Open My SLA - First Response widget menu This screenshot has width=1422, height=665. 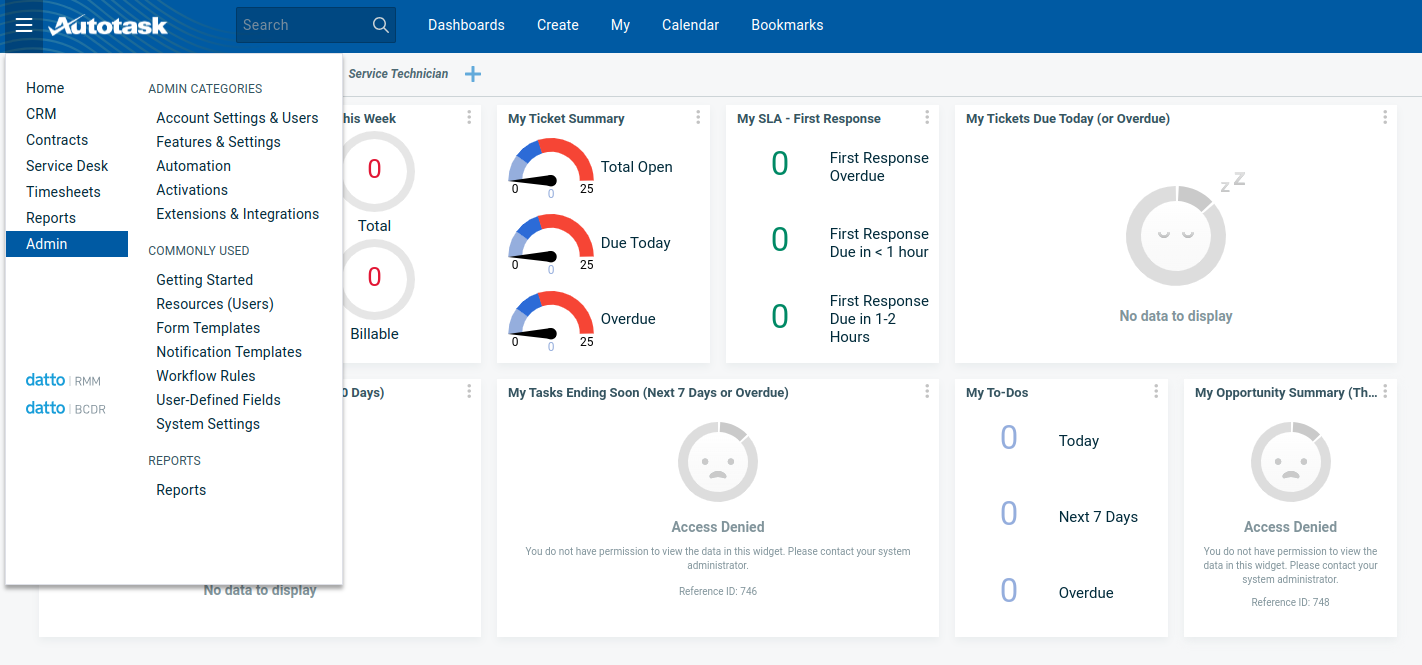927,118
